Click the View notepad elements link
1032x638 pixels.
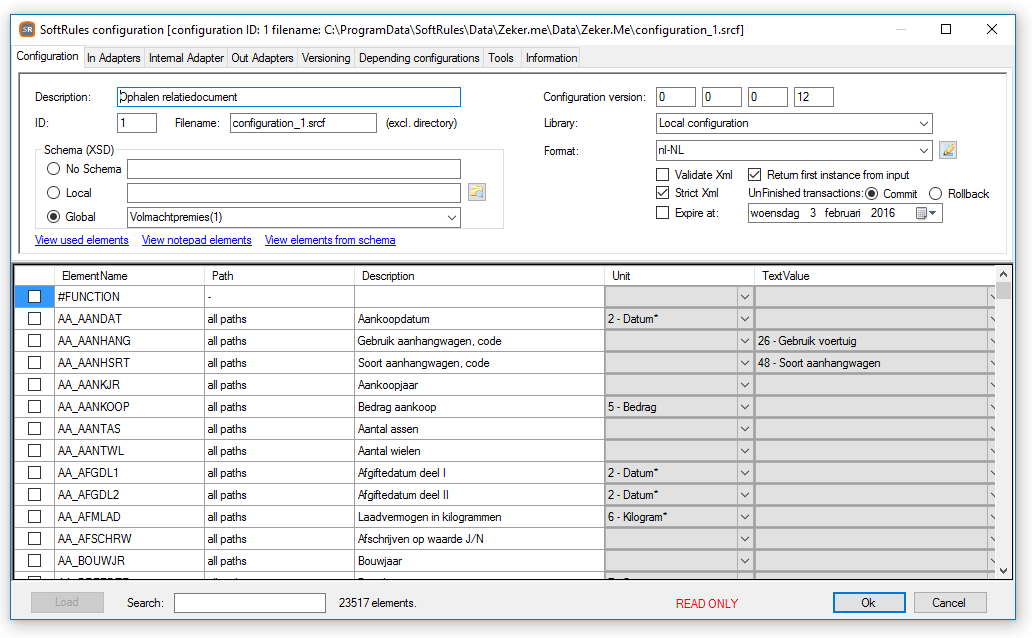point(197,240)
